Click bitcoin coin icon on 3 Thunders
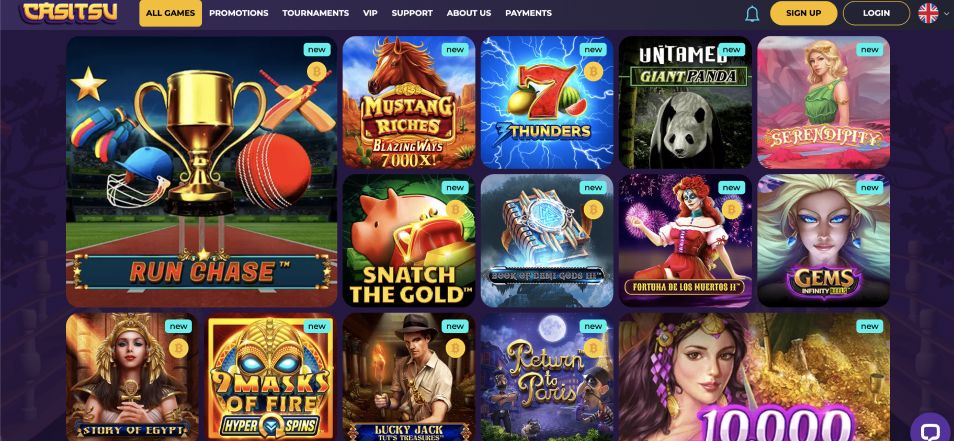The height and width of the screenshot is (441, 954). coord(593,72)
